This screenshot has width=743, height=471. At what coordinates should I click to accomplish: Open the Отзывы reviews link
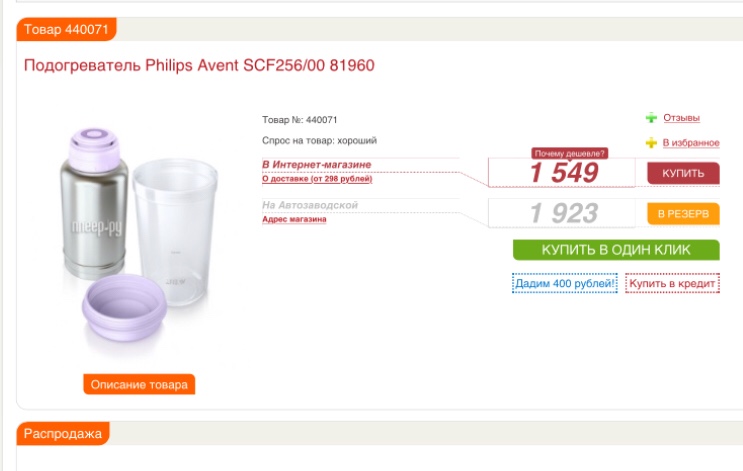681,118
